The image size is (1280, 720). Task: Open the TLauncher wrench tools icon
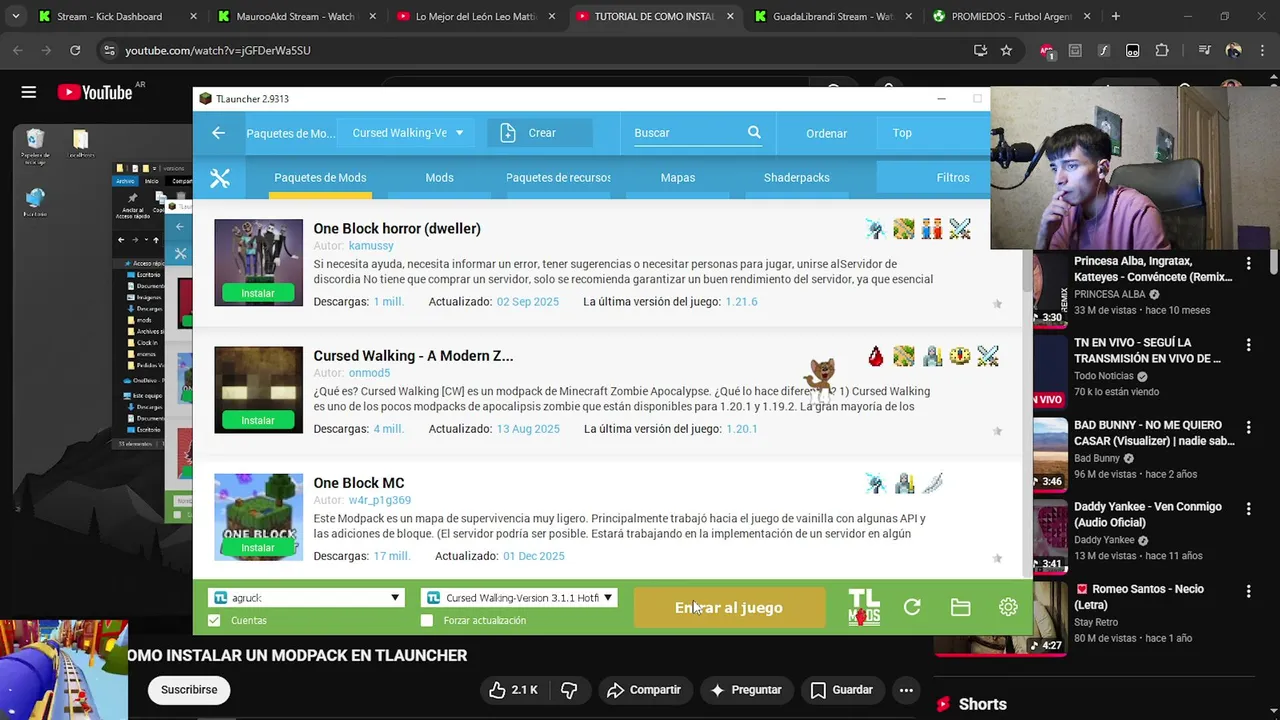(x=220, y=178)
